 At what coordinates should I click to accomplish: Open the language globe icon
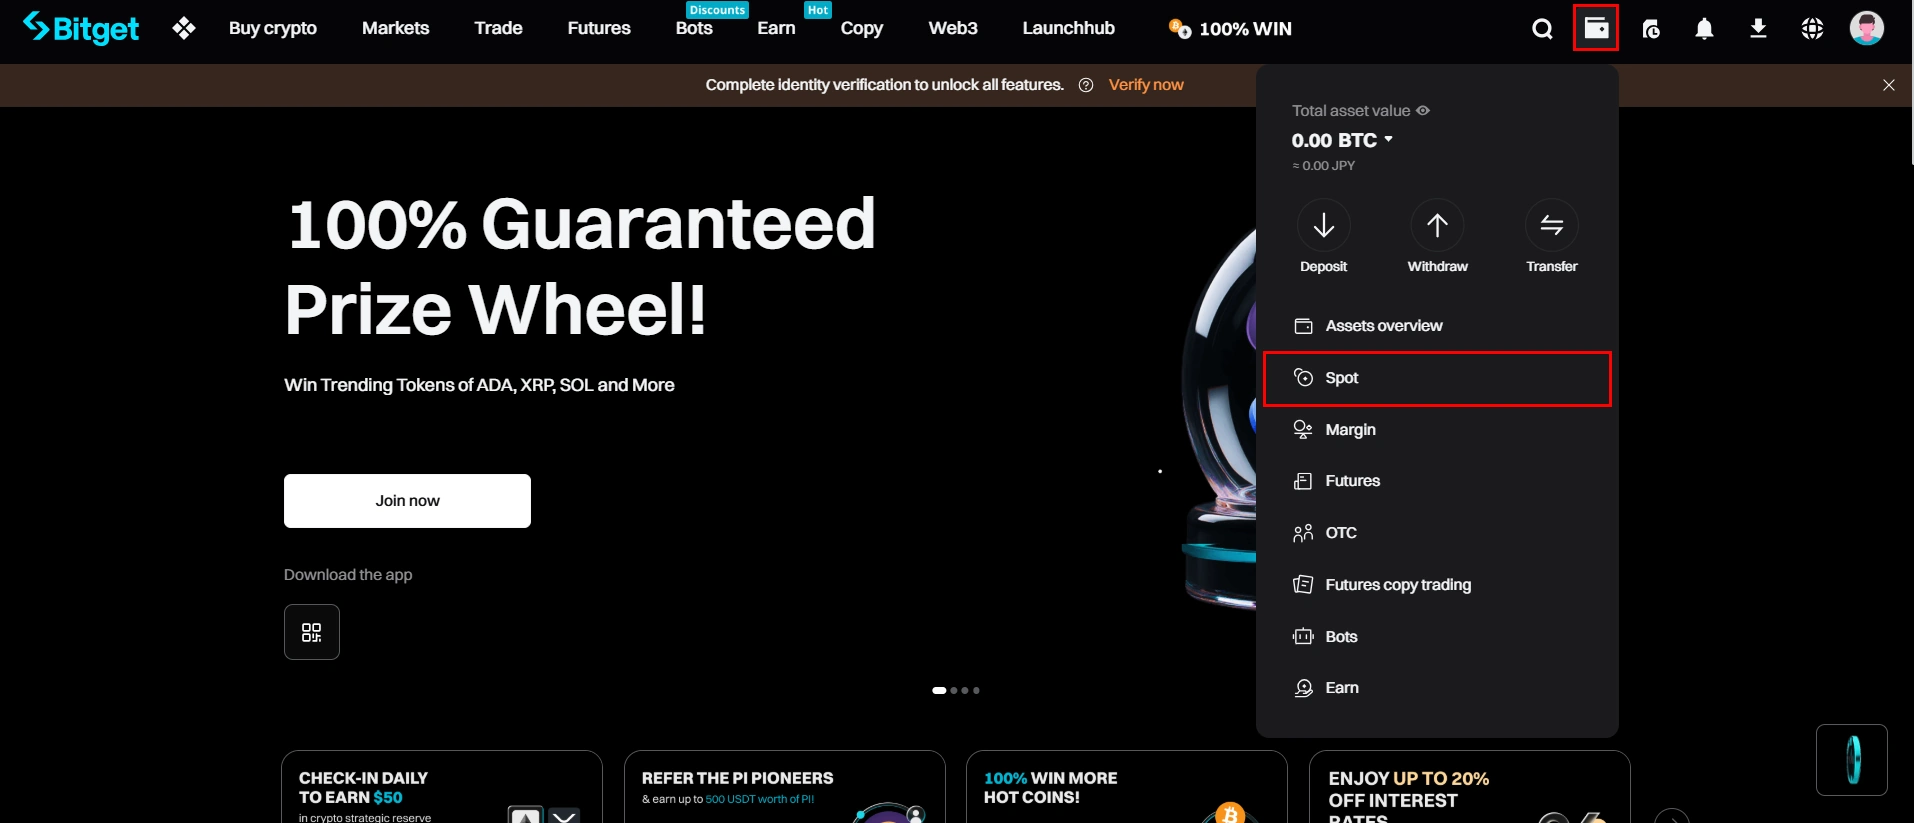click(1812, 29)
